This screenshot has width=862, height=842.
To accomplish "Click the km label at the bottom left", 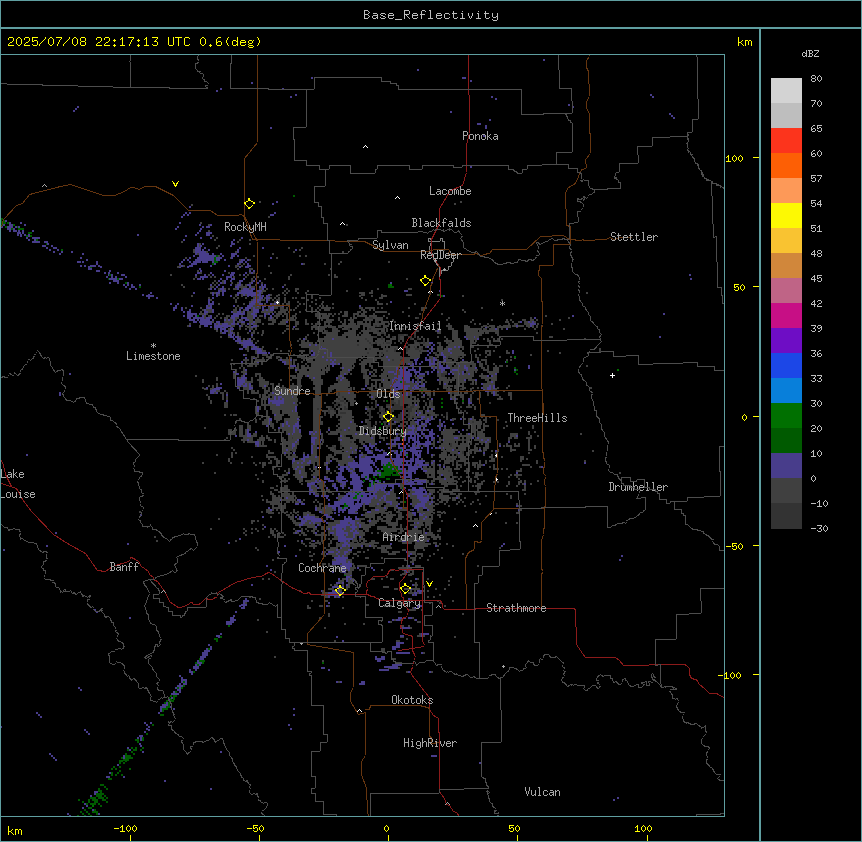I will (15, 831).
